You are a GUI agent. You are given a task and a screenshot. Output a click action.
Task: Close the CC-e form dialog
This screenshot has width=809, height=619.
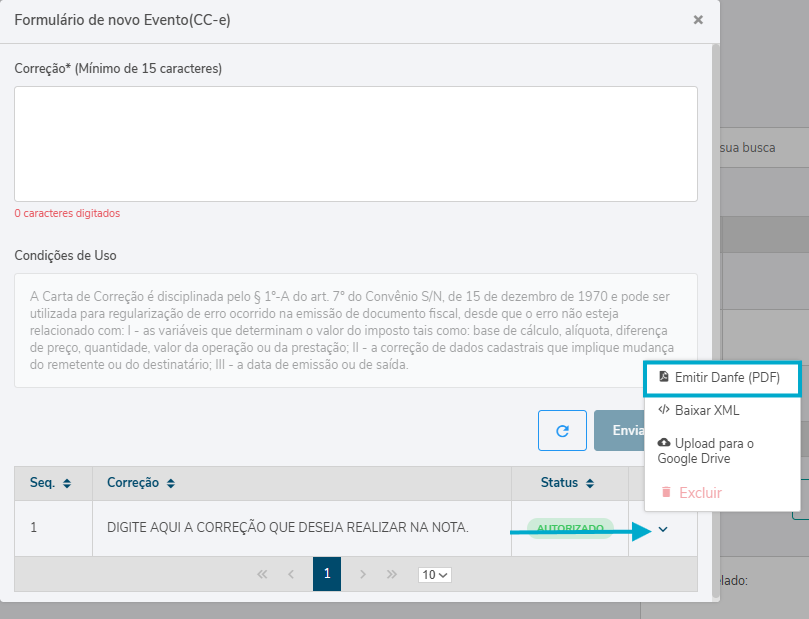[x=698, y=19]
